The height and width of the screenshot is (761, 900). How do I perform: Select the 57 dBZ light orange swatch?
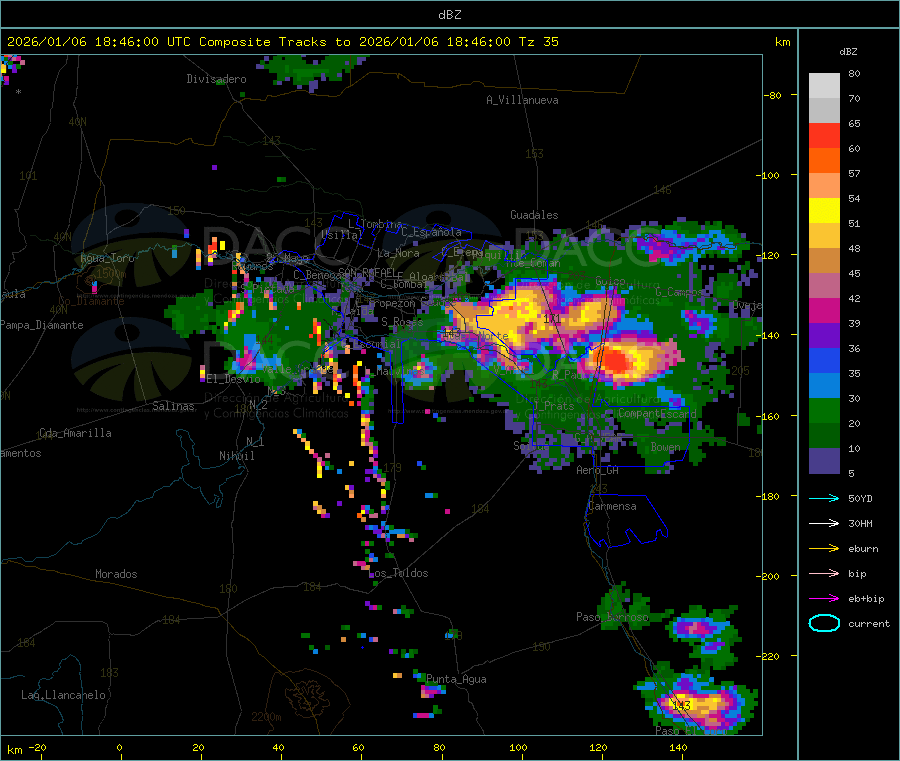[824, 185]
